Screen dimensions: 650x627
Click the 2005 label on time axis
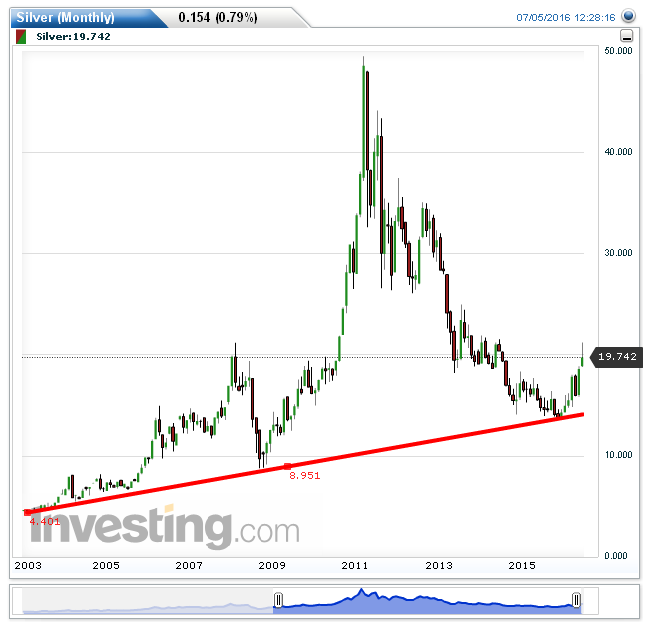[x=106, y=566]
